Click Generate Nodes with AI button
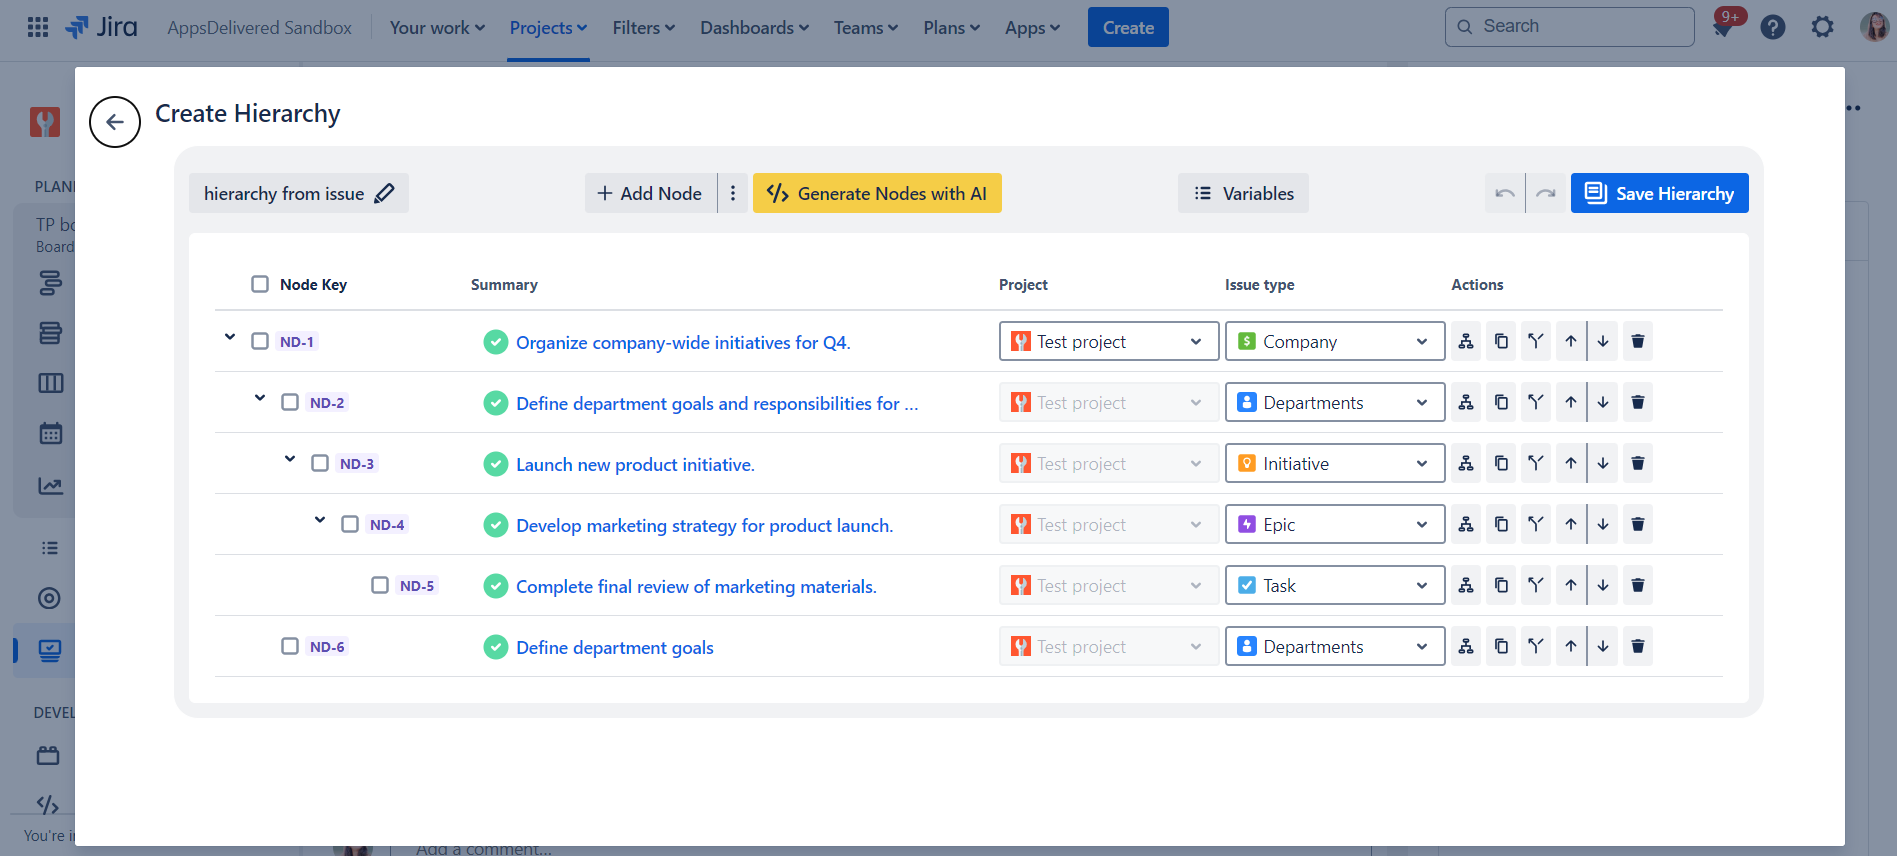The height and width of the screenshot is (856, 1897). click(877, 194)
